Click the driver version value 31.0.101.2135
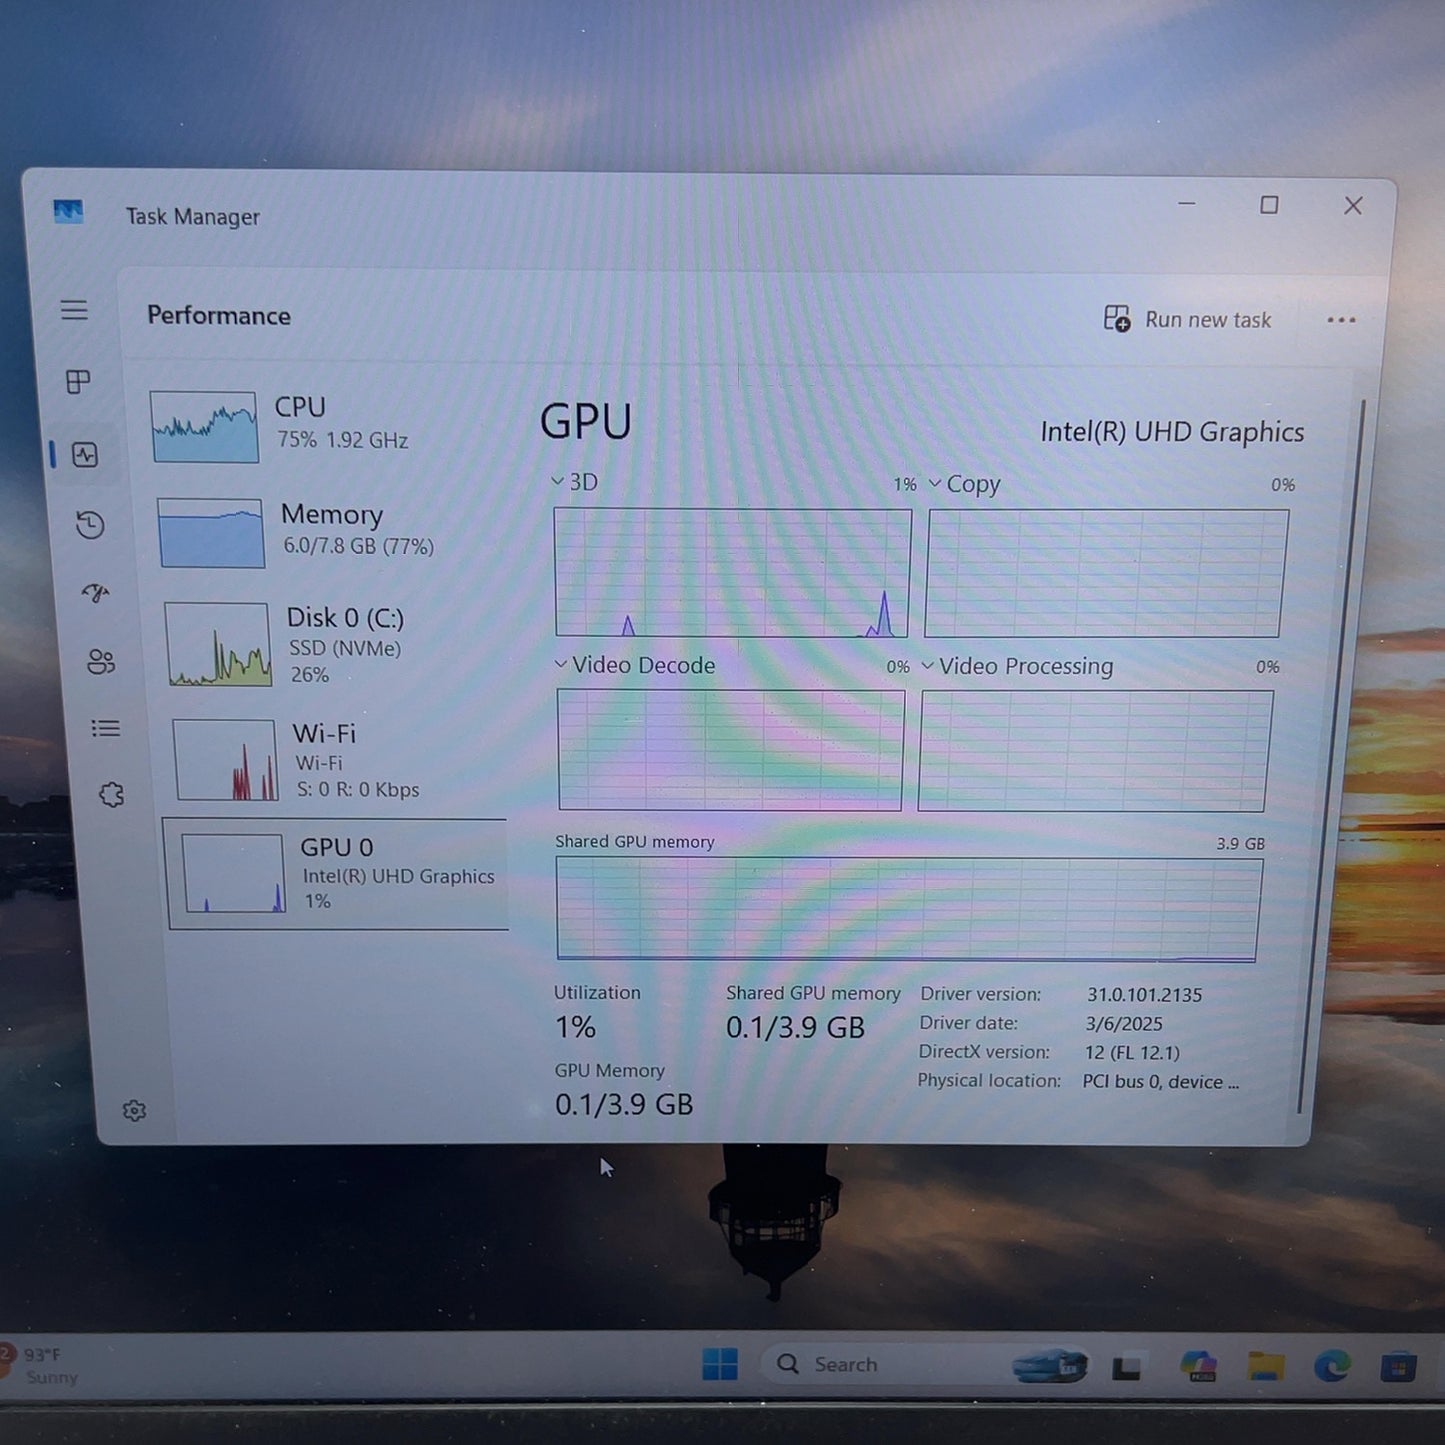The image size is (1445, 1445). pos(1145,995)
